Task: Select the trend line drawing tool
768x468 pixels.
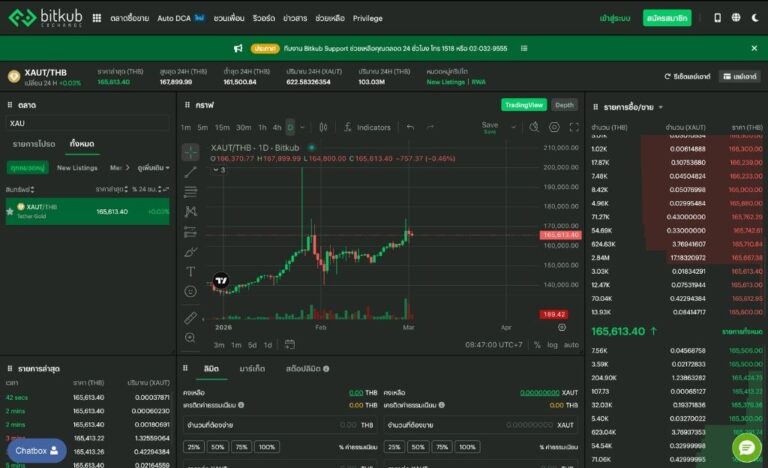Action: pos(191,172)
